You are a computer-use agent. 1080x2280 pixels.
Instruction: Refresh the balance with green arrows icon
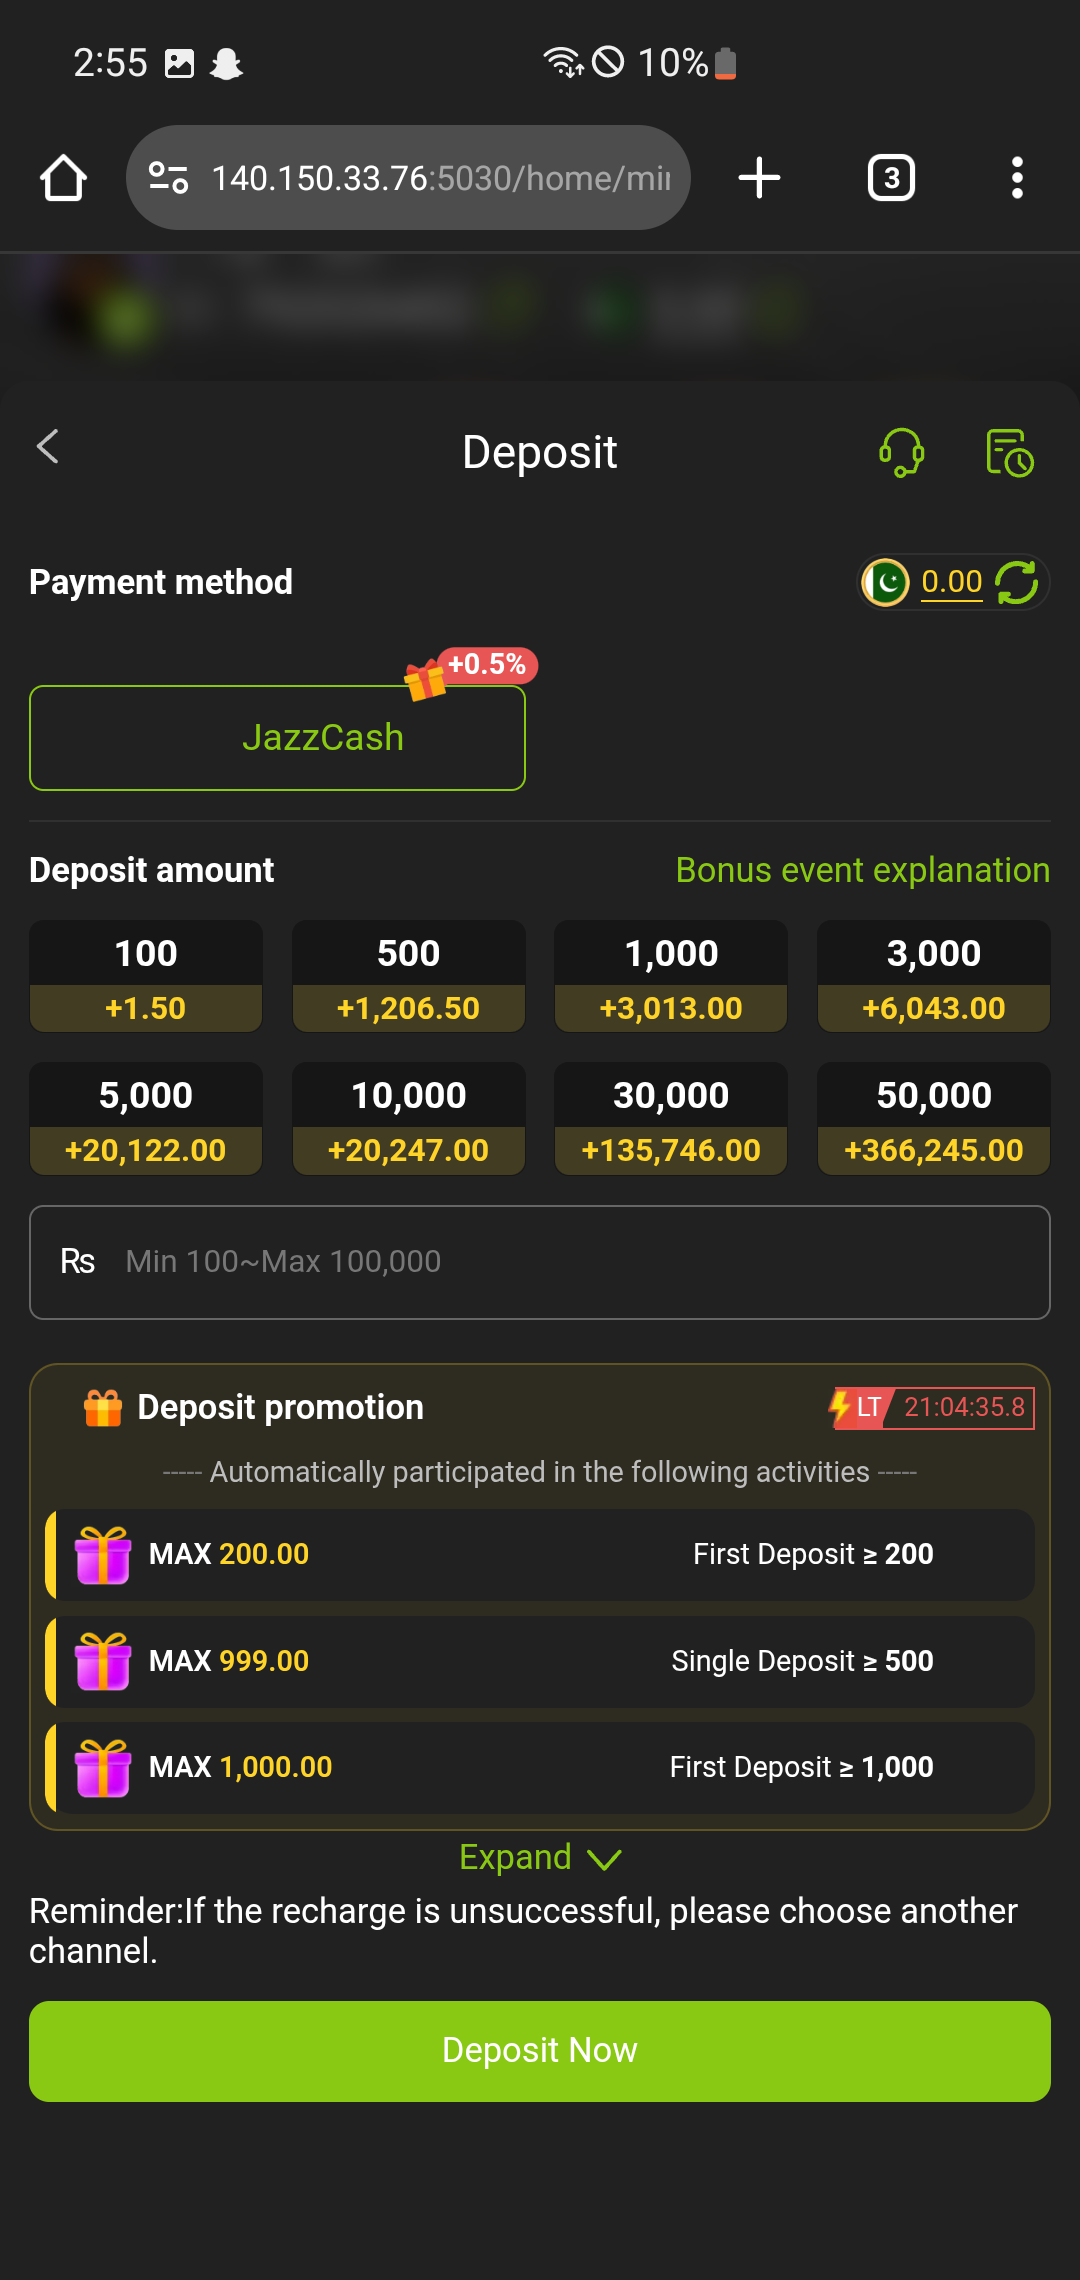tap(1017, 582)
